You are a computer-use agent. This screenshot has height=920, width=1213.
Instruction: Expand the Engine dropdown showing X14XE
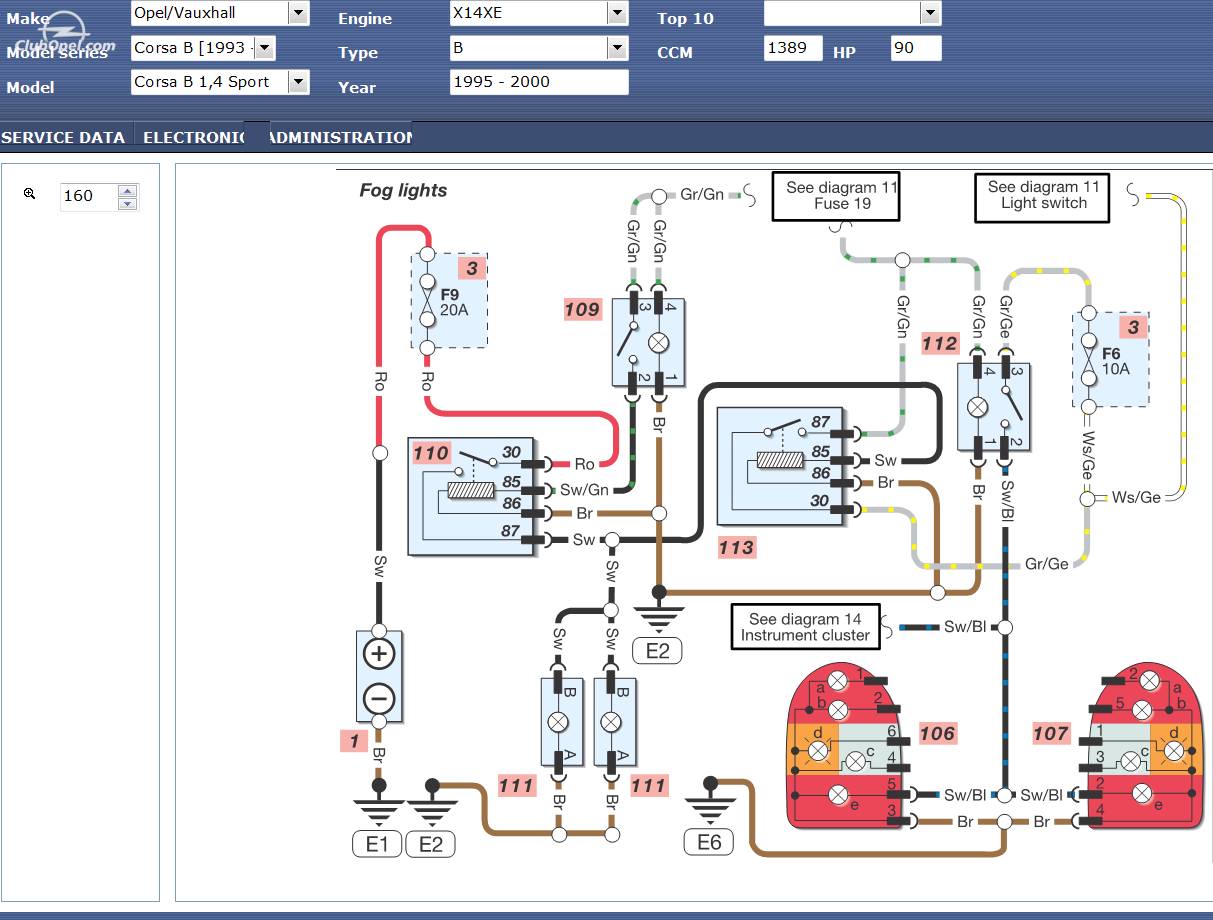point(539,13)
